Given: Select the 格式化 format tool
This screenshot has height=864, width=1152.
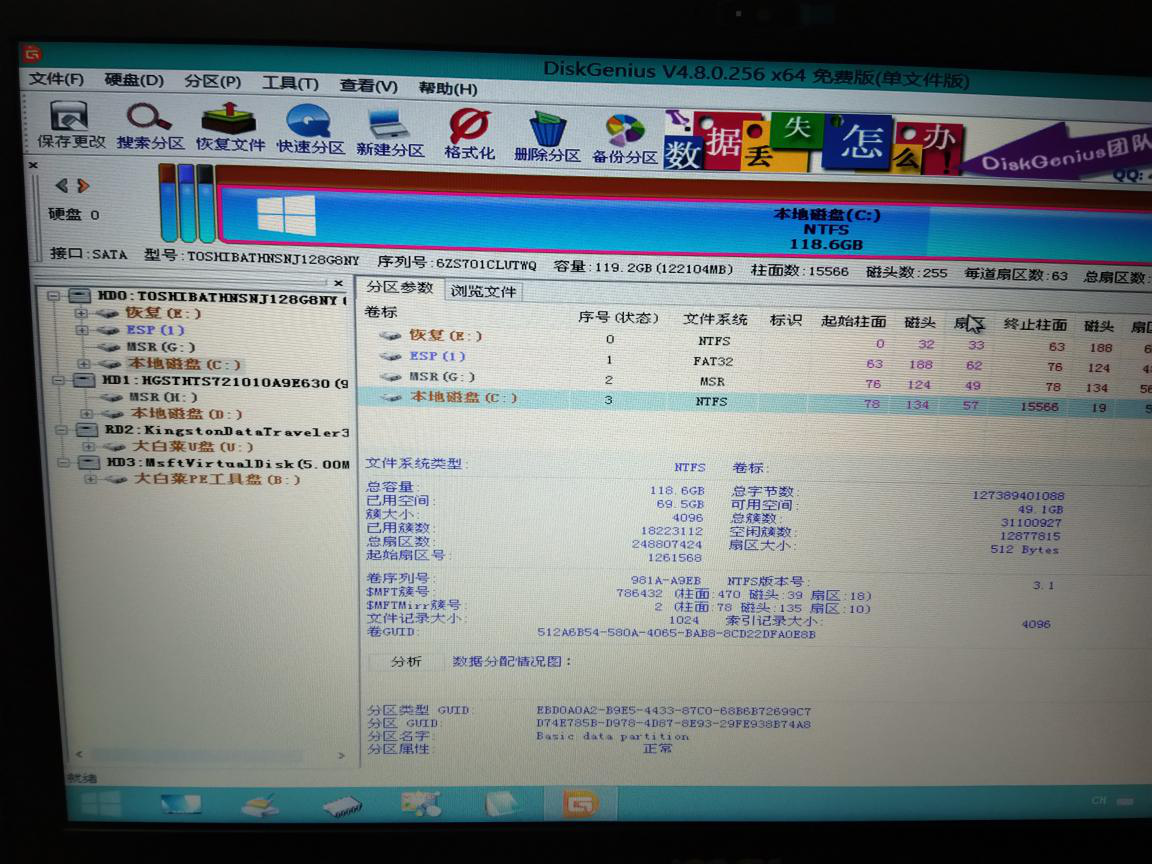Looking at the screenshot, I should click(469, 134).
